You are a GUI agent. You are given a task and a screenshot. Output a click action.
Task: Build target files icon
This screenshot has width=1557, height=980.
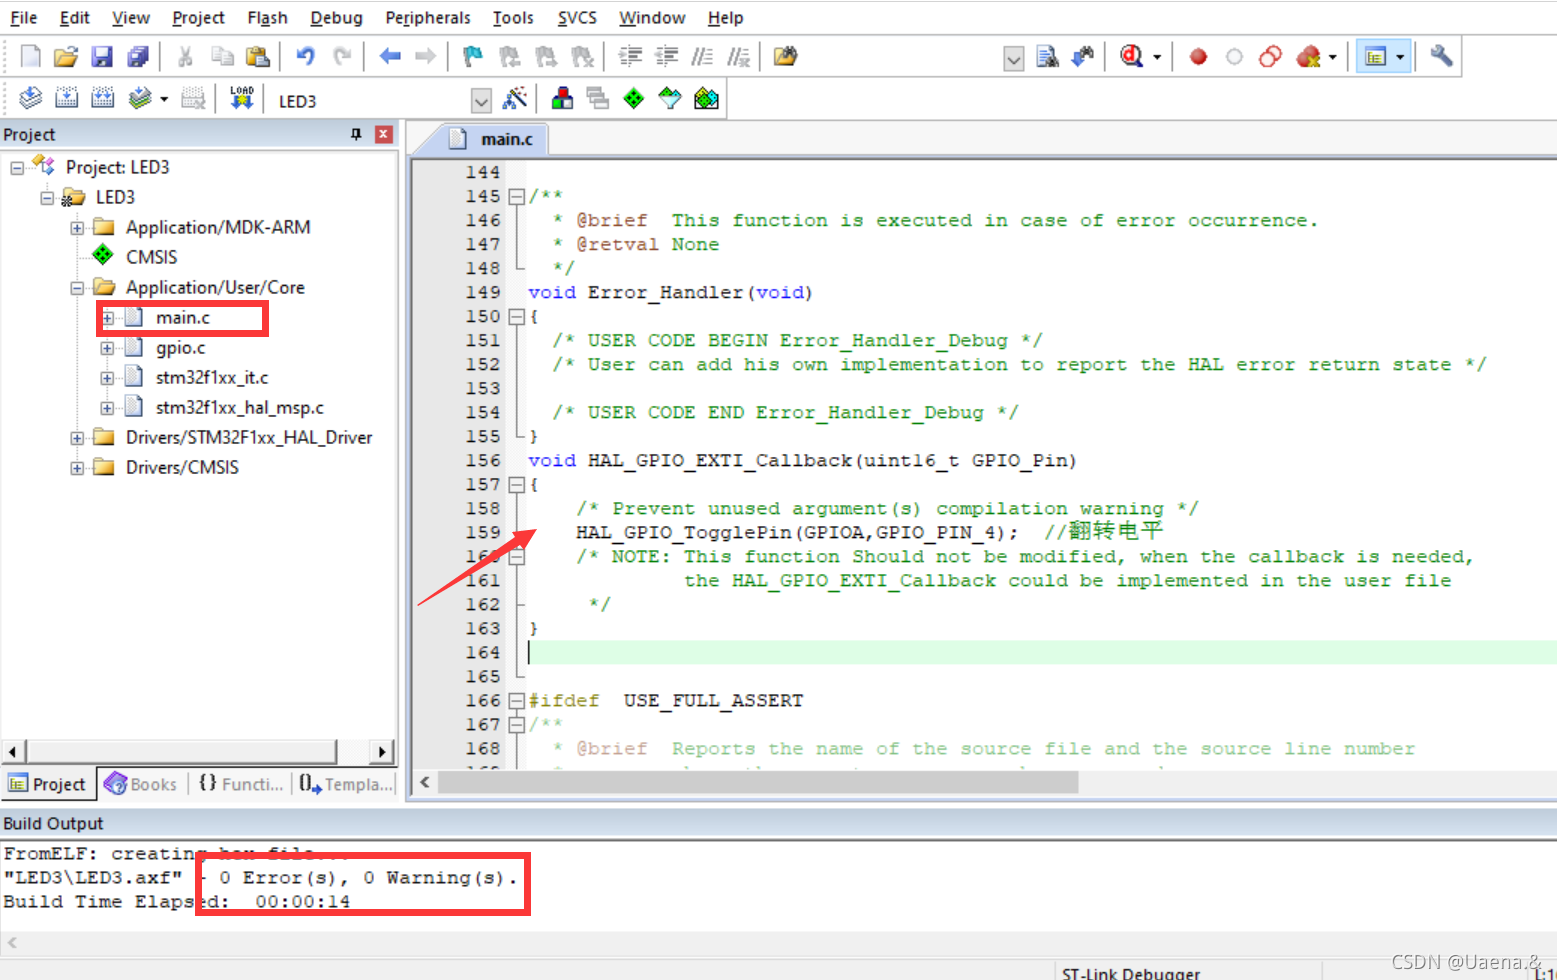(x=67, y=98)
